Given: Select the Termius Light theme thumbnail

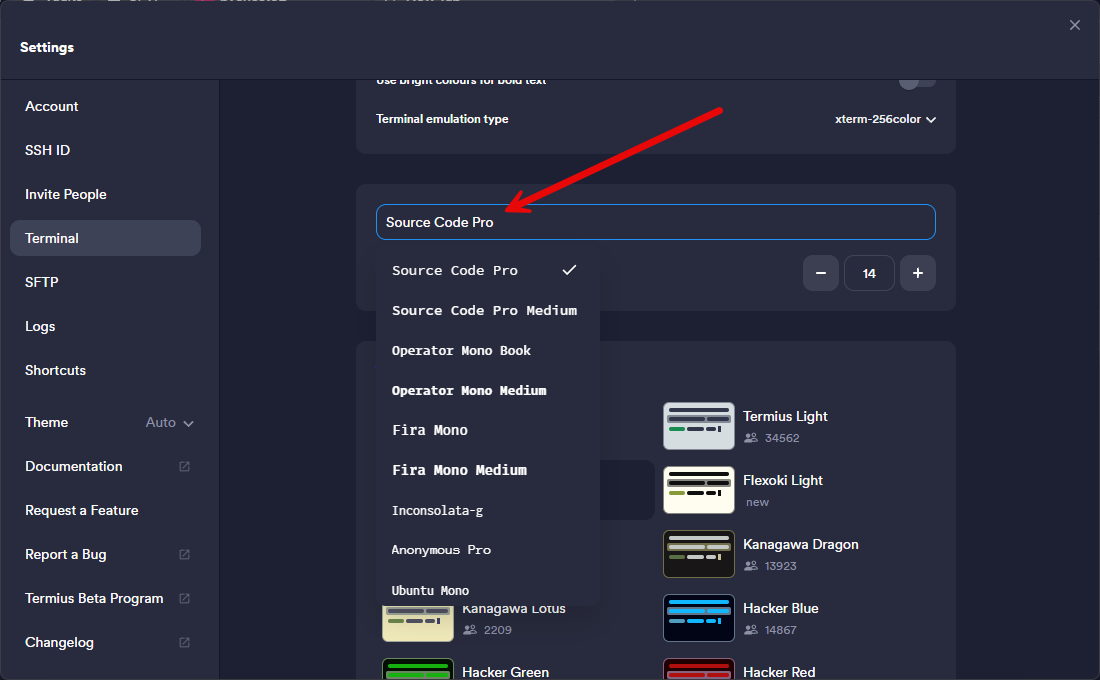Looking at the screenshot, I should click(x=698, y=426).
